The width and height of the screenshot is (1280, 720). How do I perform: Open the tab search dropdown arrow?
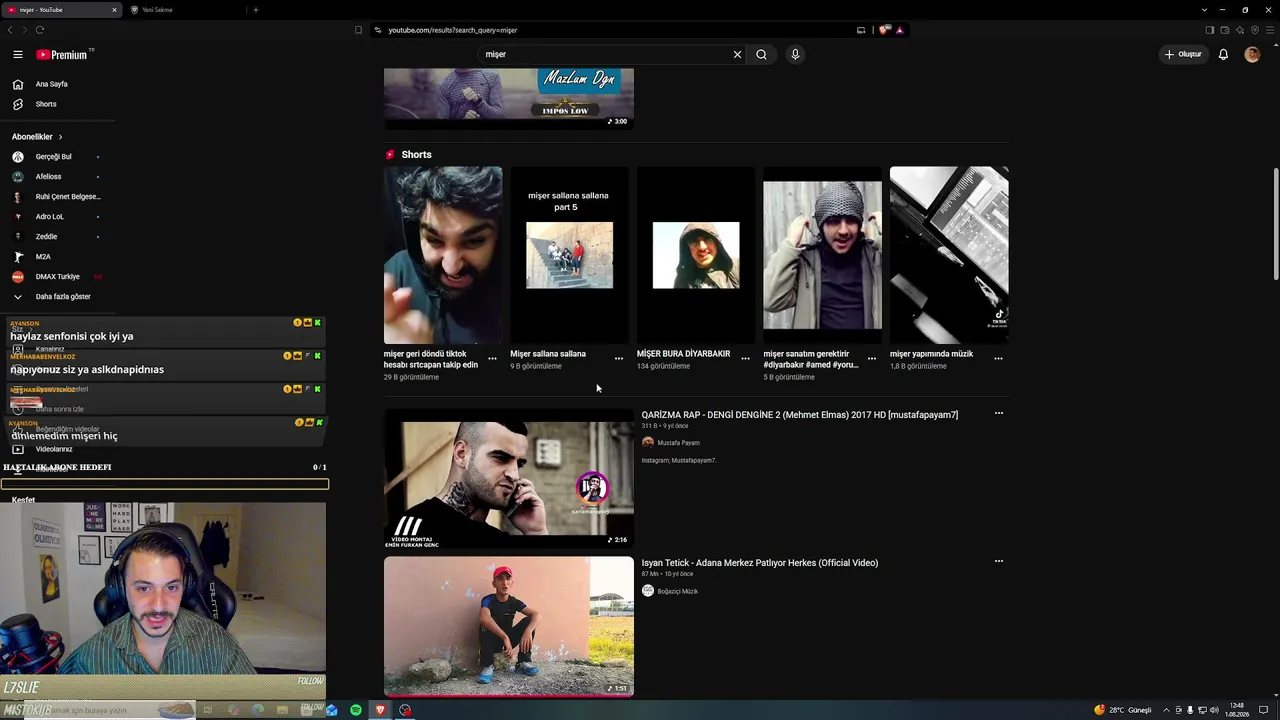(1204, 10)
